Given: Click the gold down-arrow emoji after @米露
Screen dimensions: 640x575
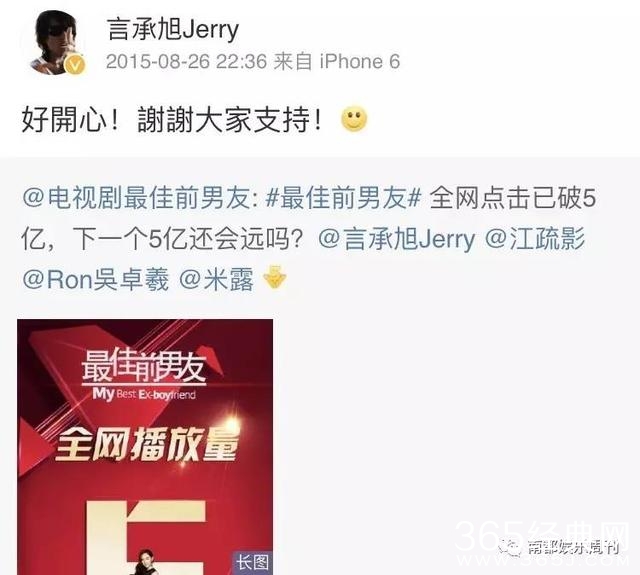Looking at the screenshot, I should tap(275, 277).
